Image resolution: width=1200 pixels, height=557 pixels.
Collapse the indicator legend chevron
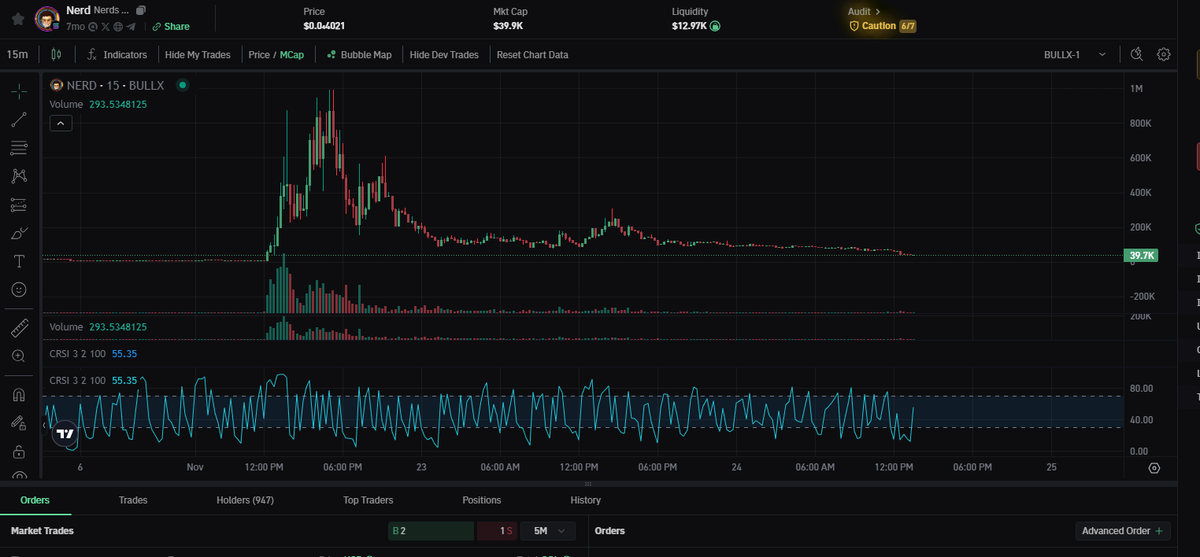tap(60, 123)
